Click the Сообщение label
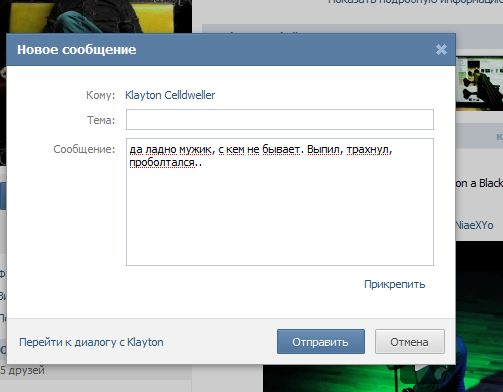The image size is (503, 392). [84, 149]
